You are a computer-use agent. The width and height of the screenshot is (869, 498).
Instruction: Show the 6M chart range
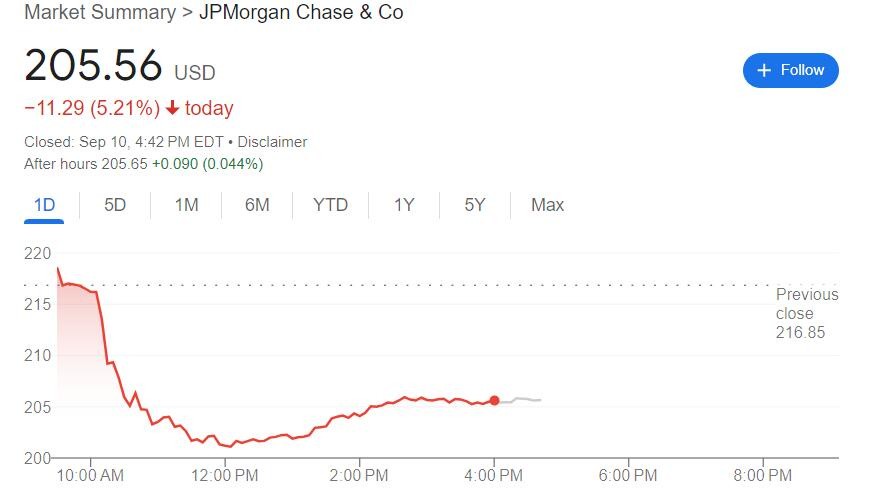click(x=257, y=205)
